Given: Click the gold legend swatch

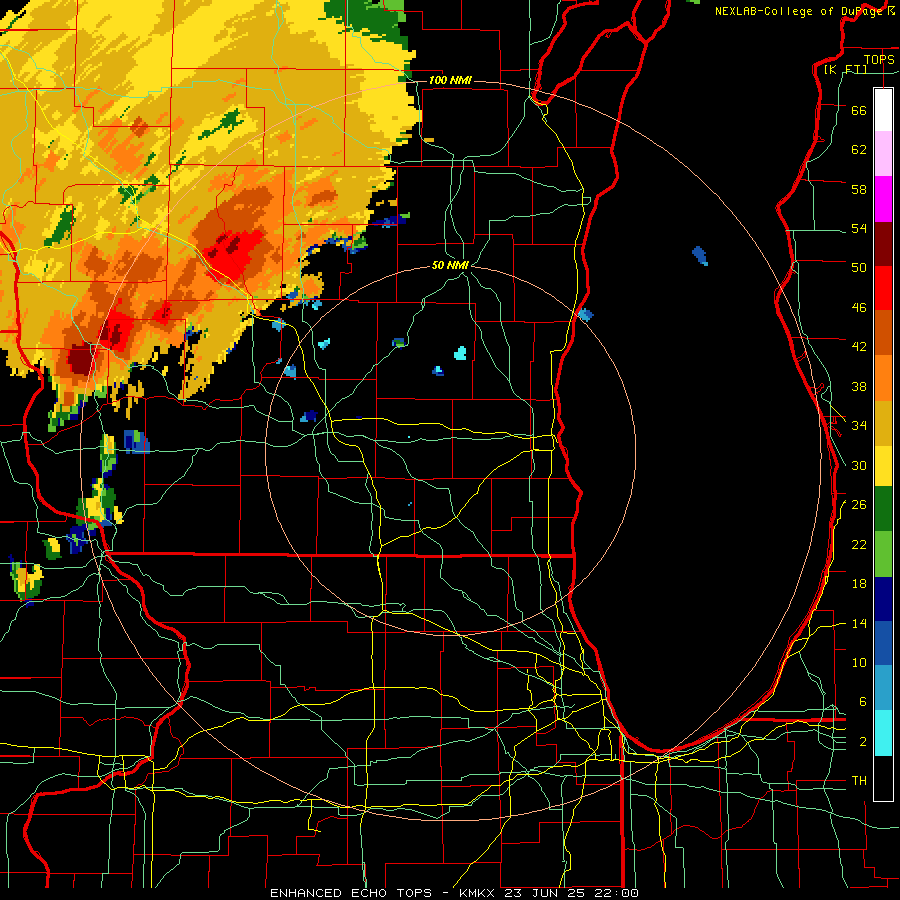Looking at the screenshot, I should pyautogui.click(x=883, y=422).
